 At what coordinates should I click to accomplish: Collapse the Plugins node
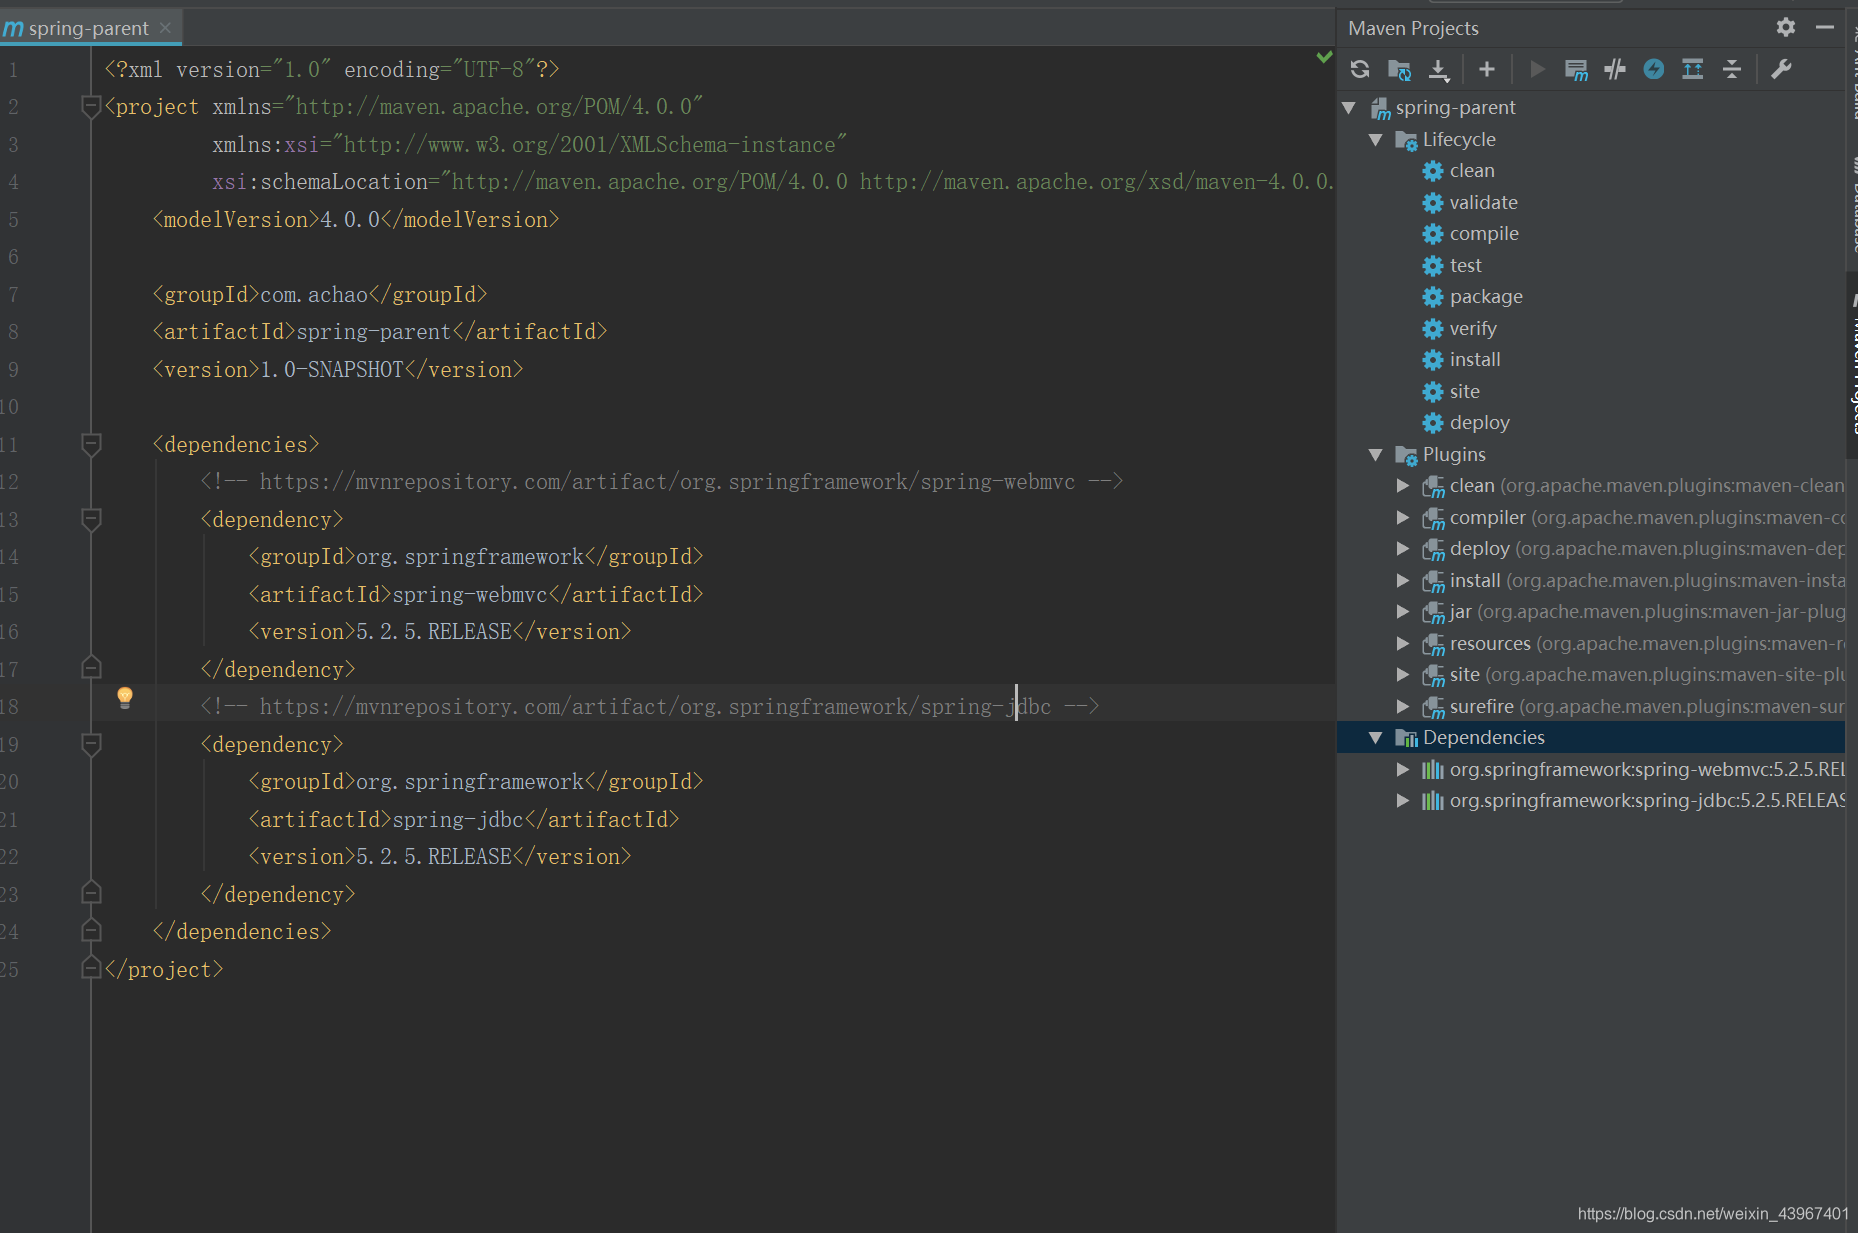(x=1376, y=454)
